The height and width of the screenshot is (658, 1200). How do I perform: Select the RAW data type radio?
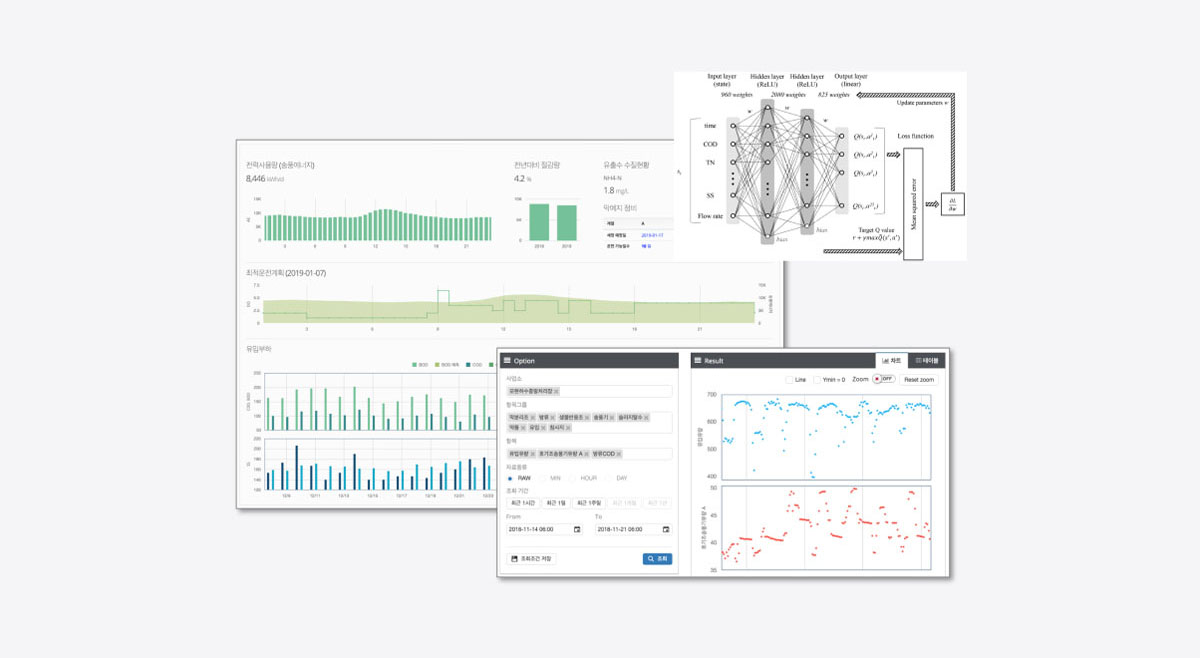pyautogui.click(x=510, y=478)
